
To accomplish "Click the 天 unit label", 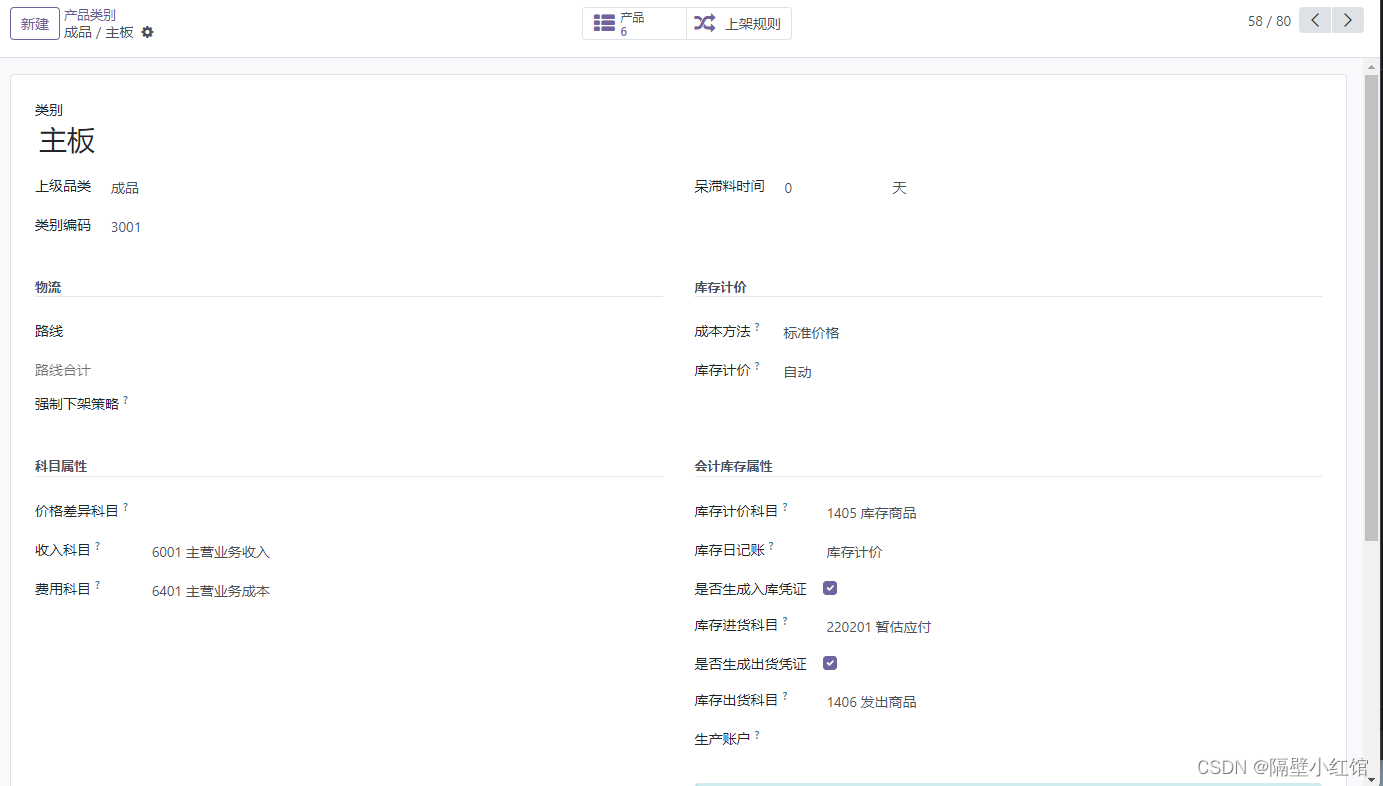I will pyautogui.click(x=899, y=188).
